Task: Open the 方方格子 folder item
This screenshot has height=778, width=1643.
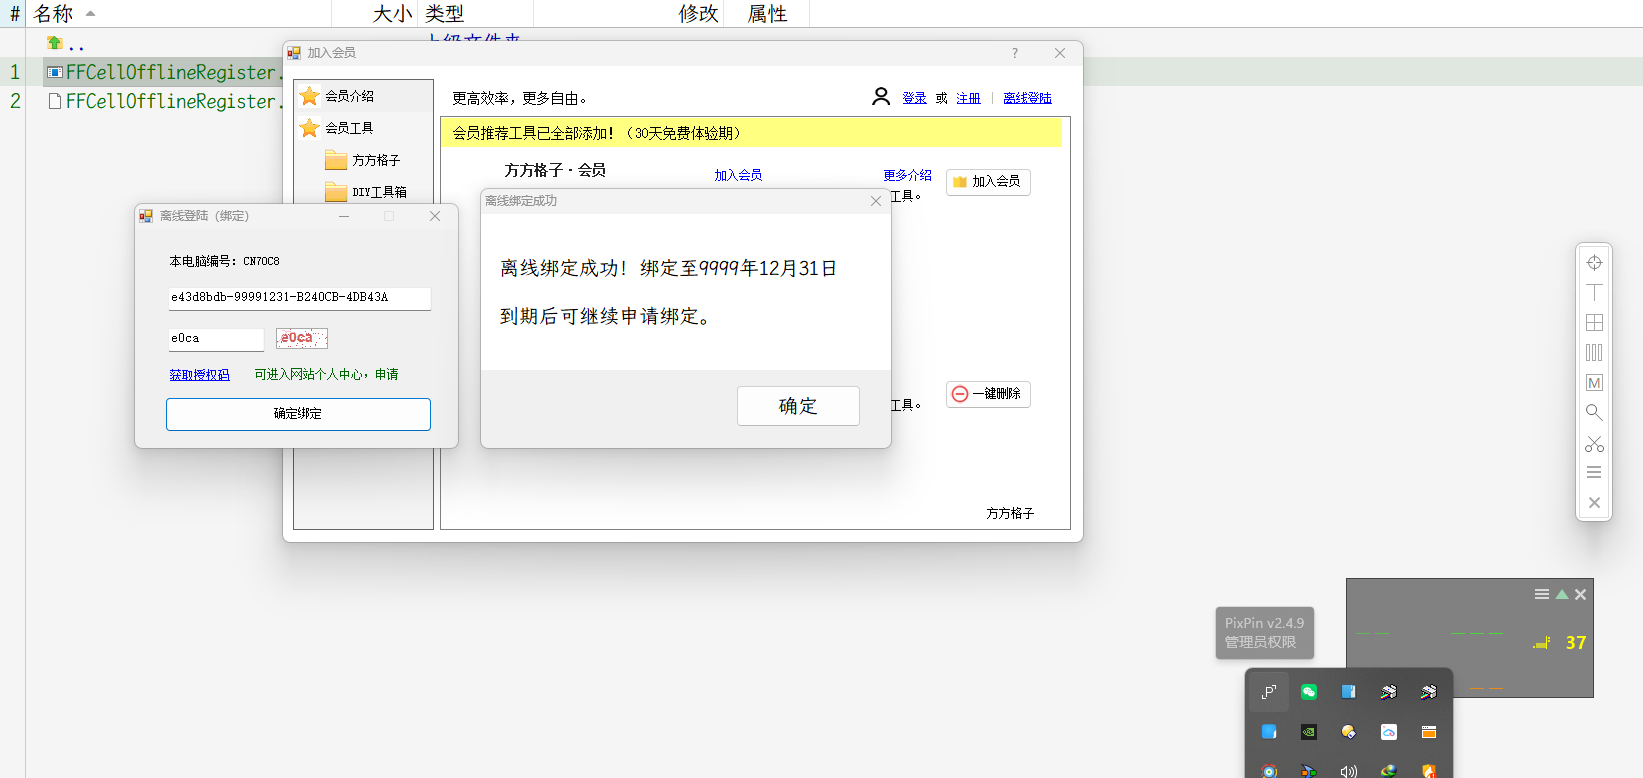Action: point(375,160)
